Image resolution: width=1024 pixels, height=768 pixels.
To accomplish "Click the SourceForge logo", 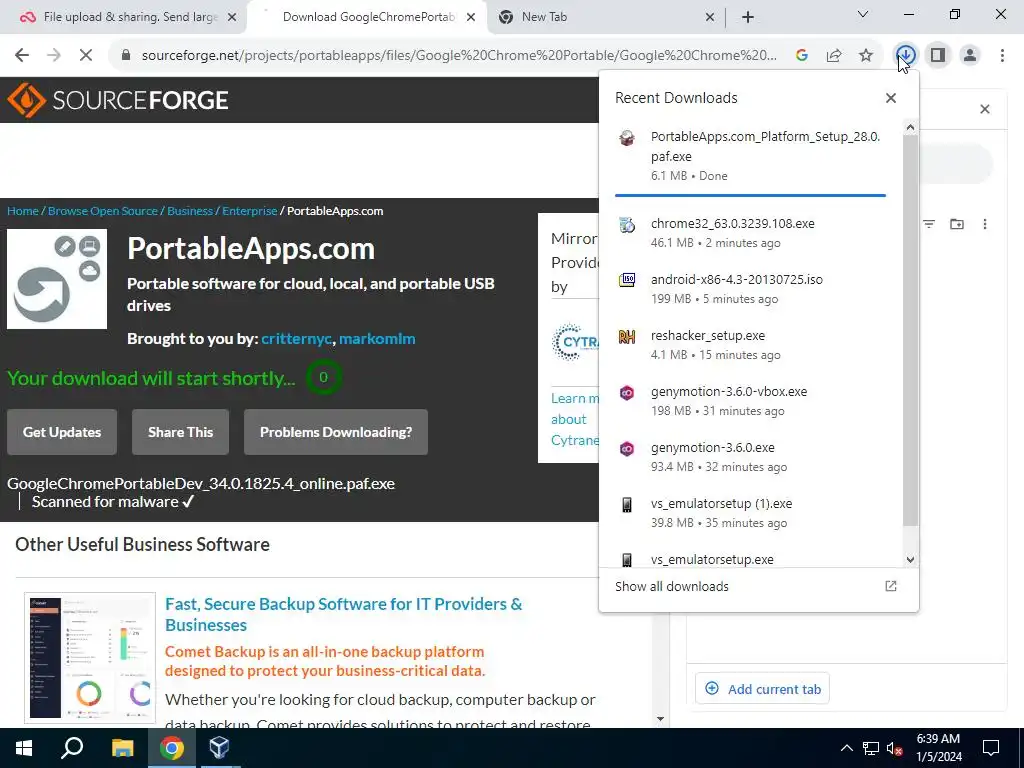I will click(x=118, y=100).
